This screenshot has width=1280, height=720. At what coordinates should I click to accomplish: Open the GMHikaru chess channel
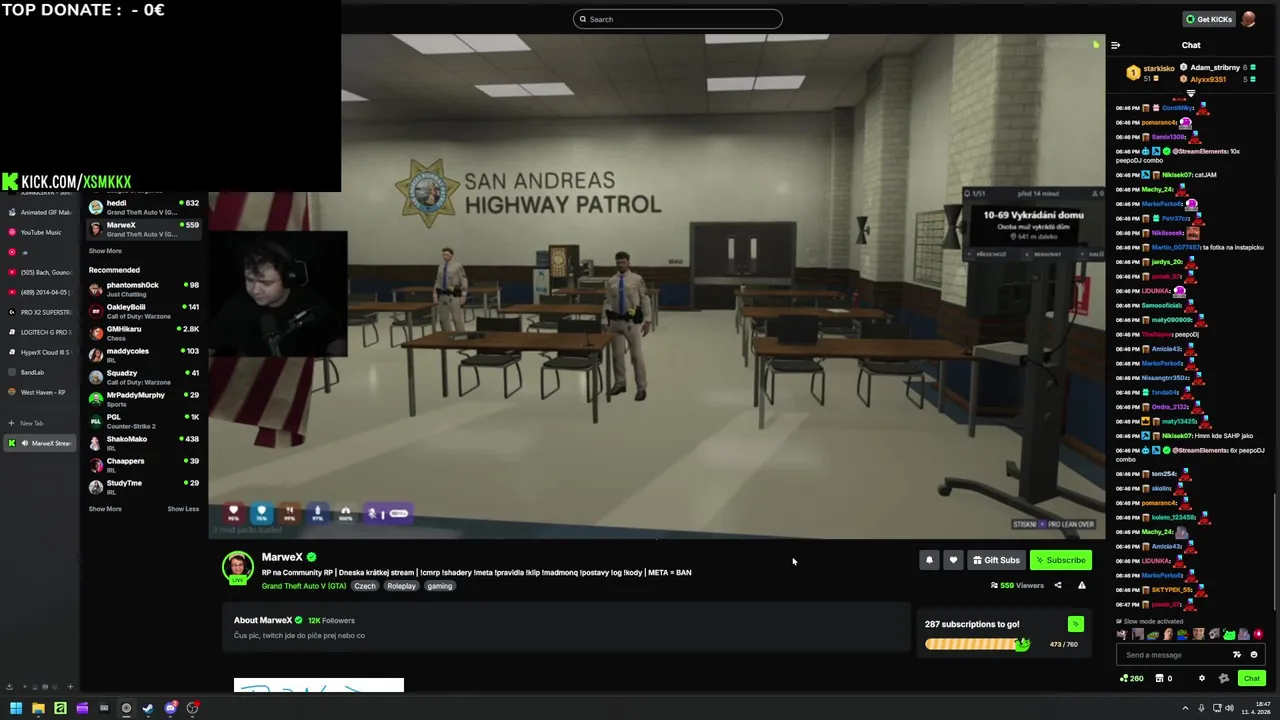point(143,333)
